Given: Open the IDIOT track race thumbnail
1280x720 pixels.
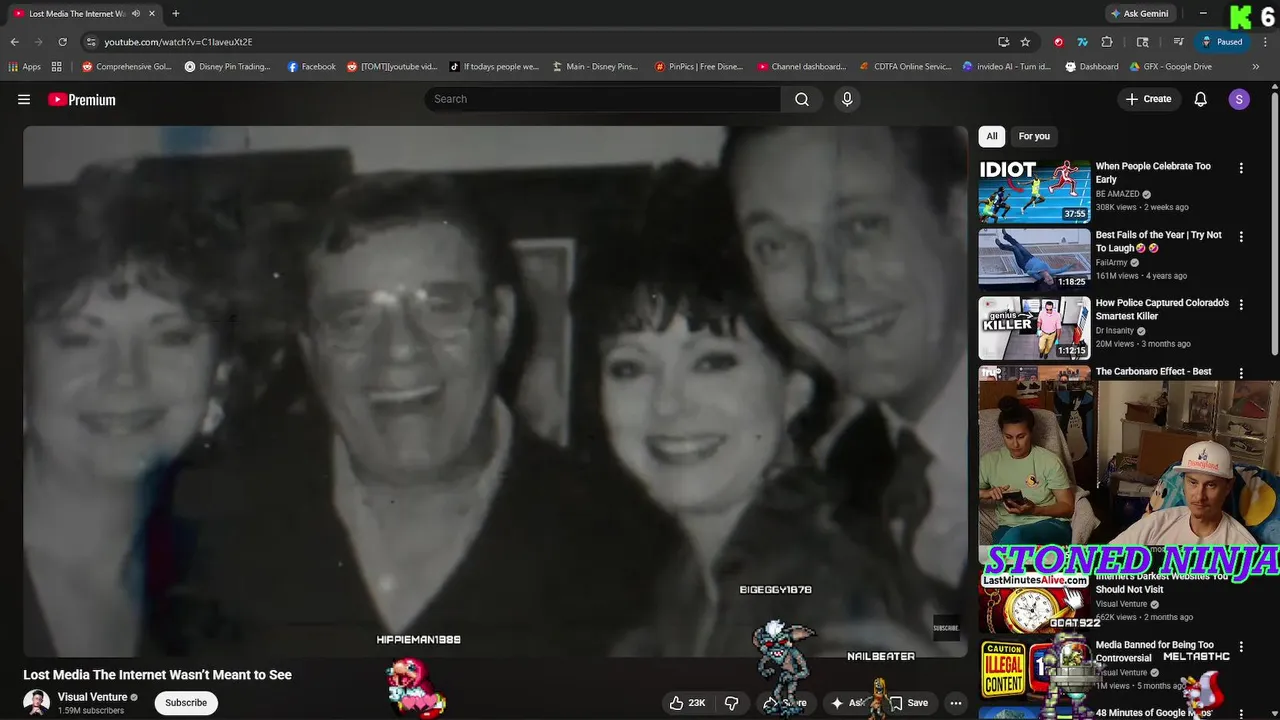Looking at the screenshot, I should [x=1034, y=191].
